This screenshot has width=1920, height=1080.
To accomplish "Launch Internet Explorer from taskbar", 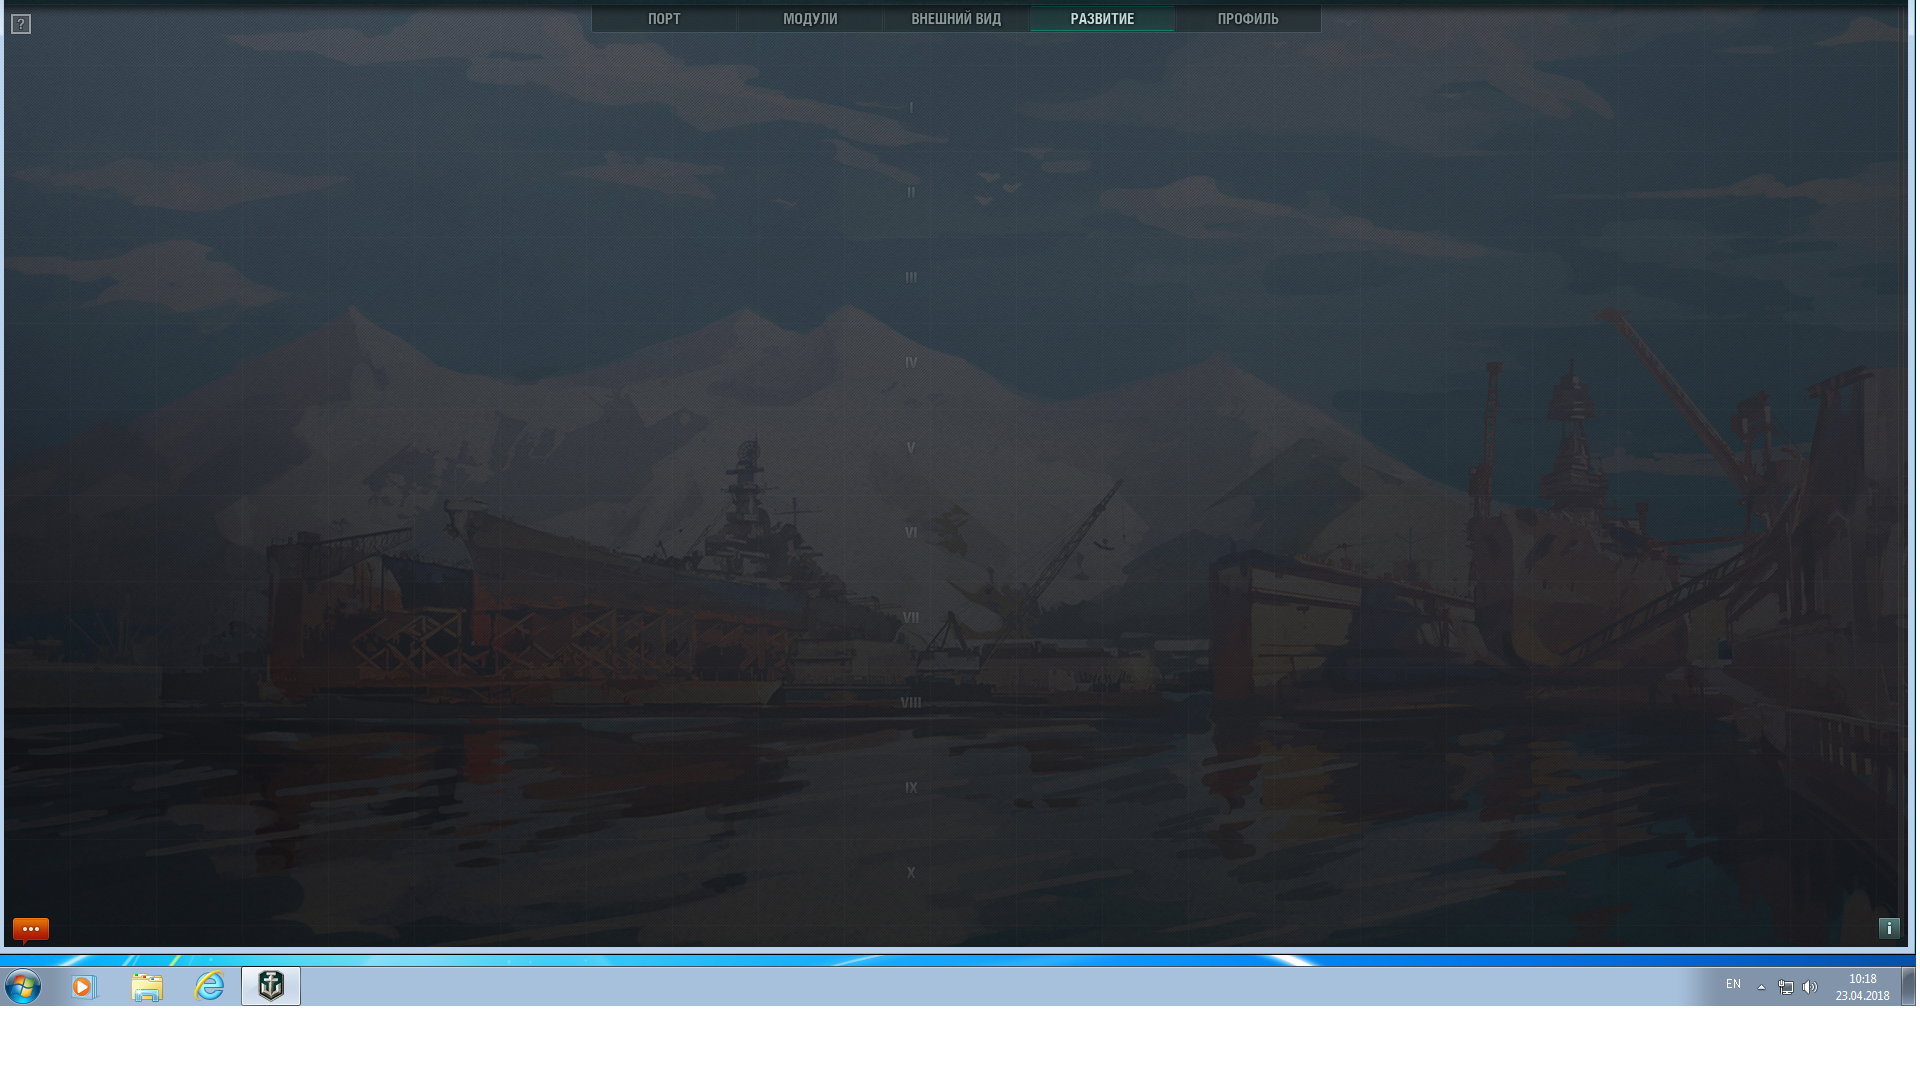I will (209, 987).
